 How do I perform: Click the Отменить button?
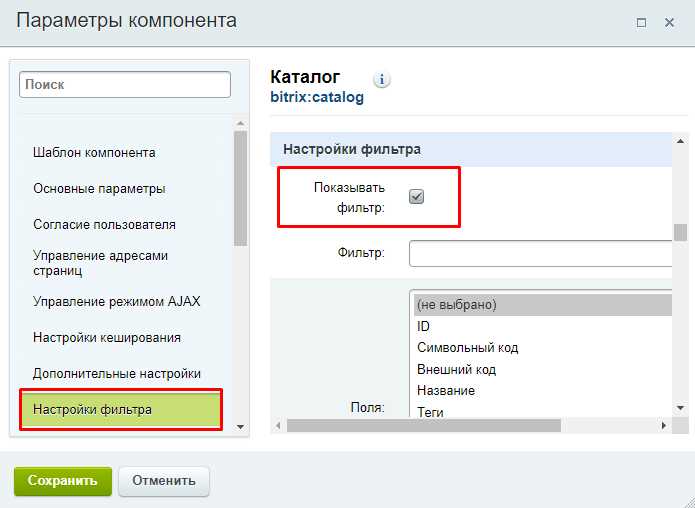point(164,481)
